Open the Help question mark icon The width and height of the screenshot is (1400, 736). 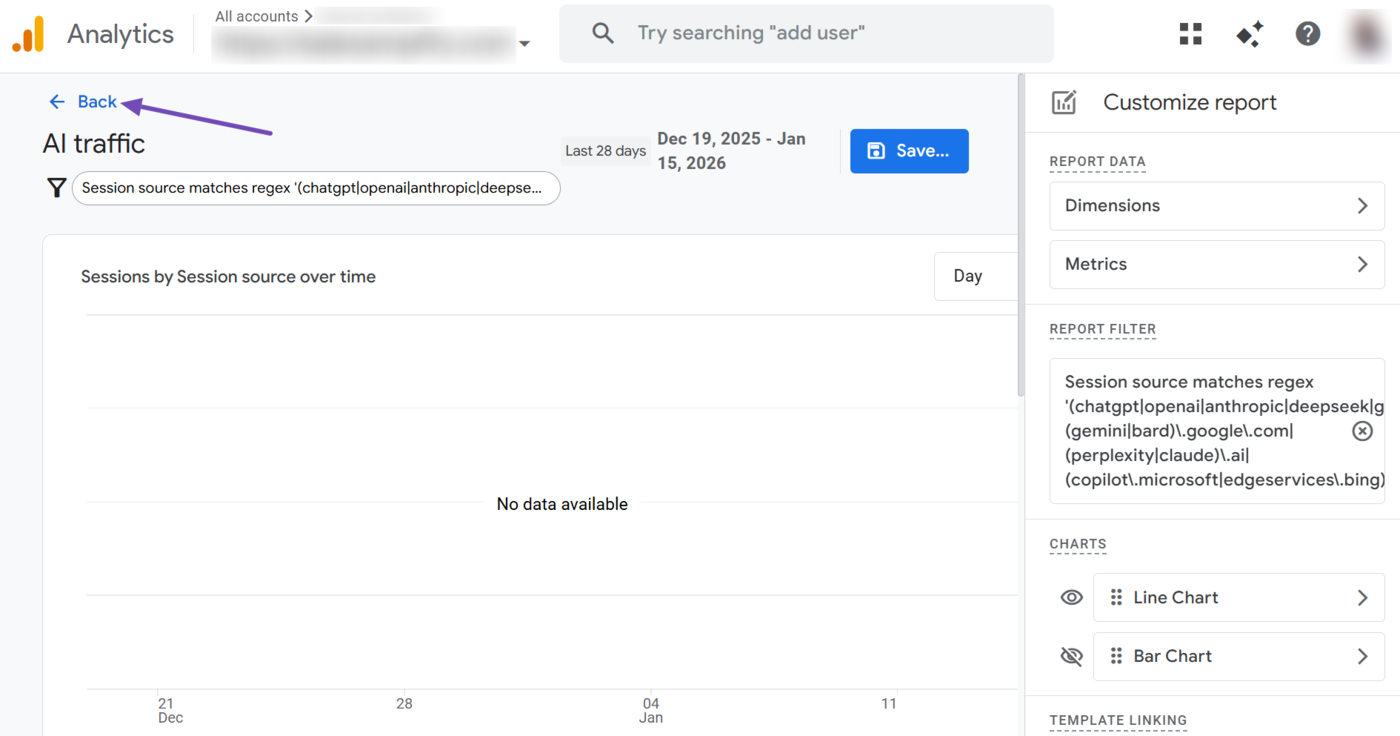(1307, 34)
